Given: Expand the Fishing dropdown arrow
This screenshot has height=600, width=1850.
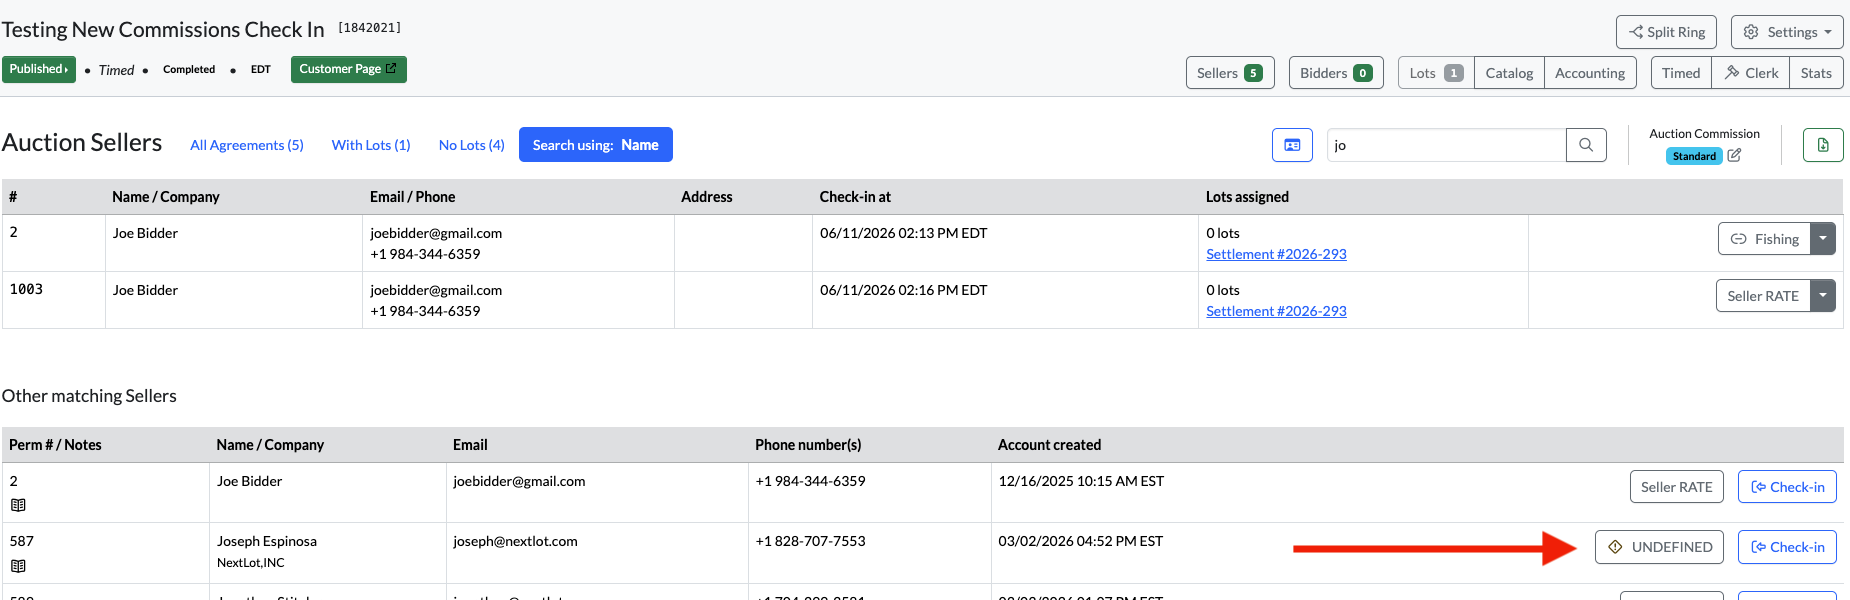Looking at the screenshot, I should pyautogui.click(x=1823, y=239).
